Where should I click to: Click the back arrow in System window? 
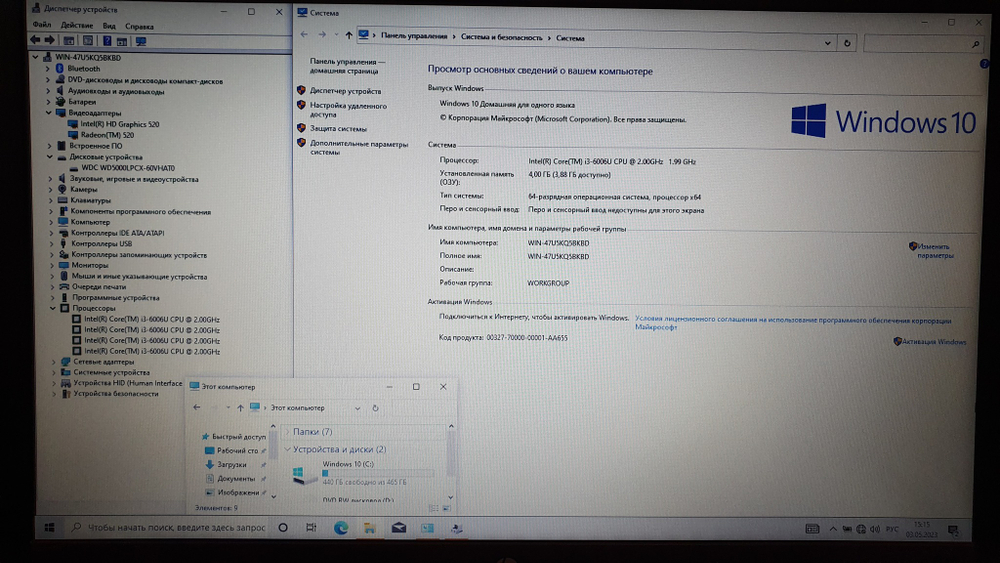[304, 34]
